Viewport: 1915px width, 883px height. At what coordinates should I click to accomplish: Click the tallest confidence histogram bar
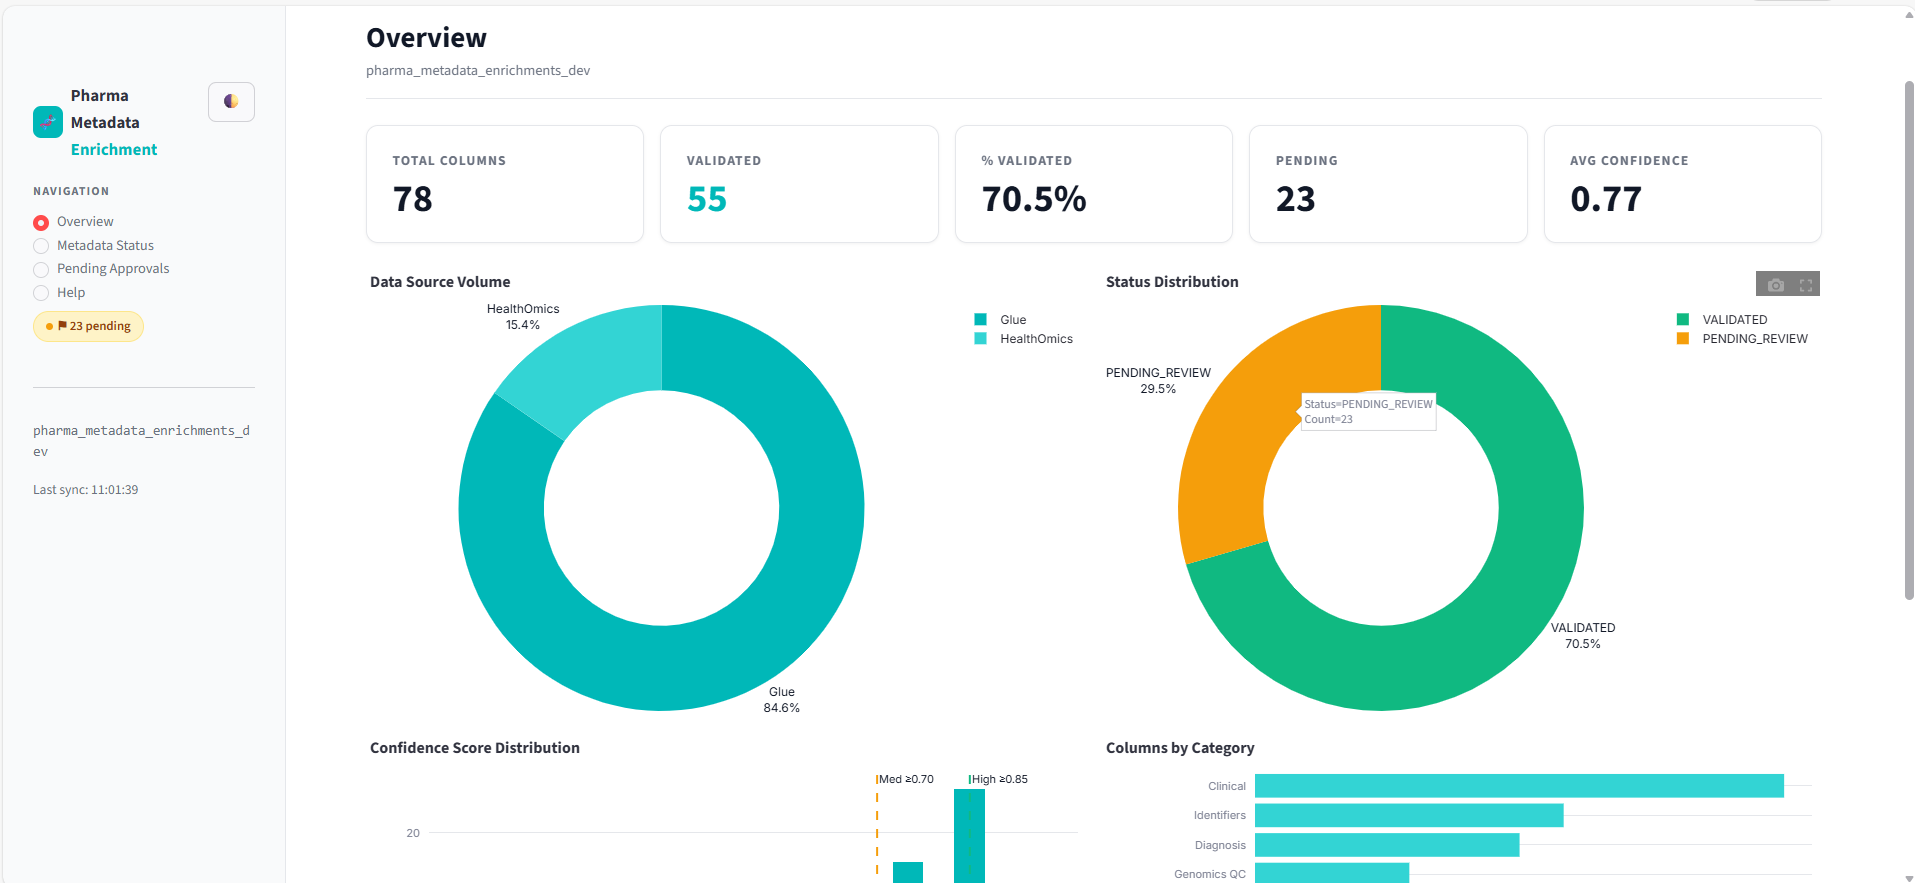969,836
